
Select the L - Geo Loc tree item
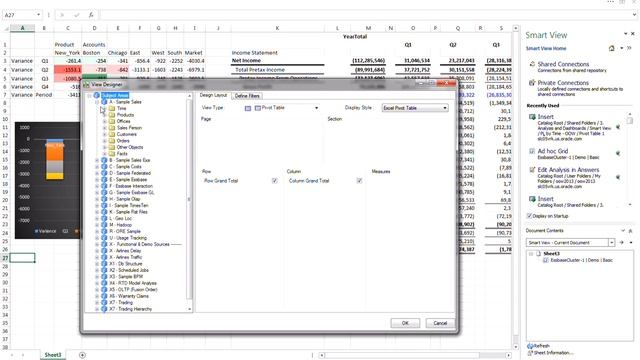click(120, 218)
